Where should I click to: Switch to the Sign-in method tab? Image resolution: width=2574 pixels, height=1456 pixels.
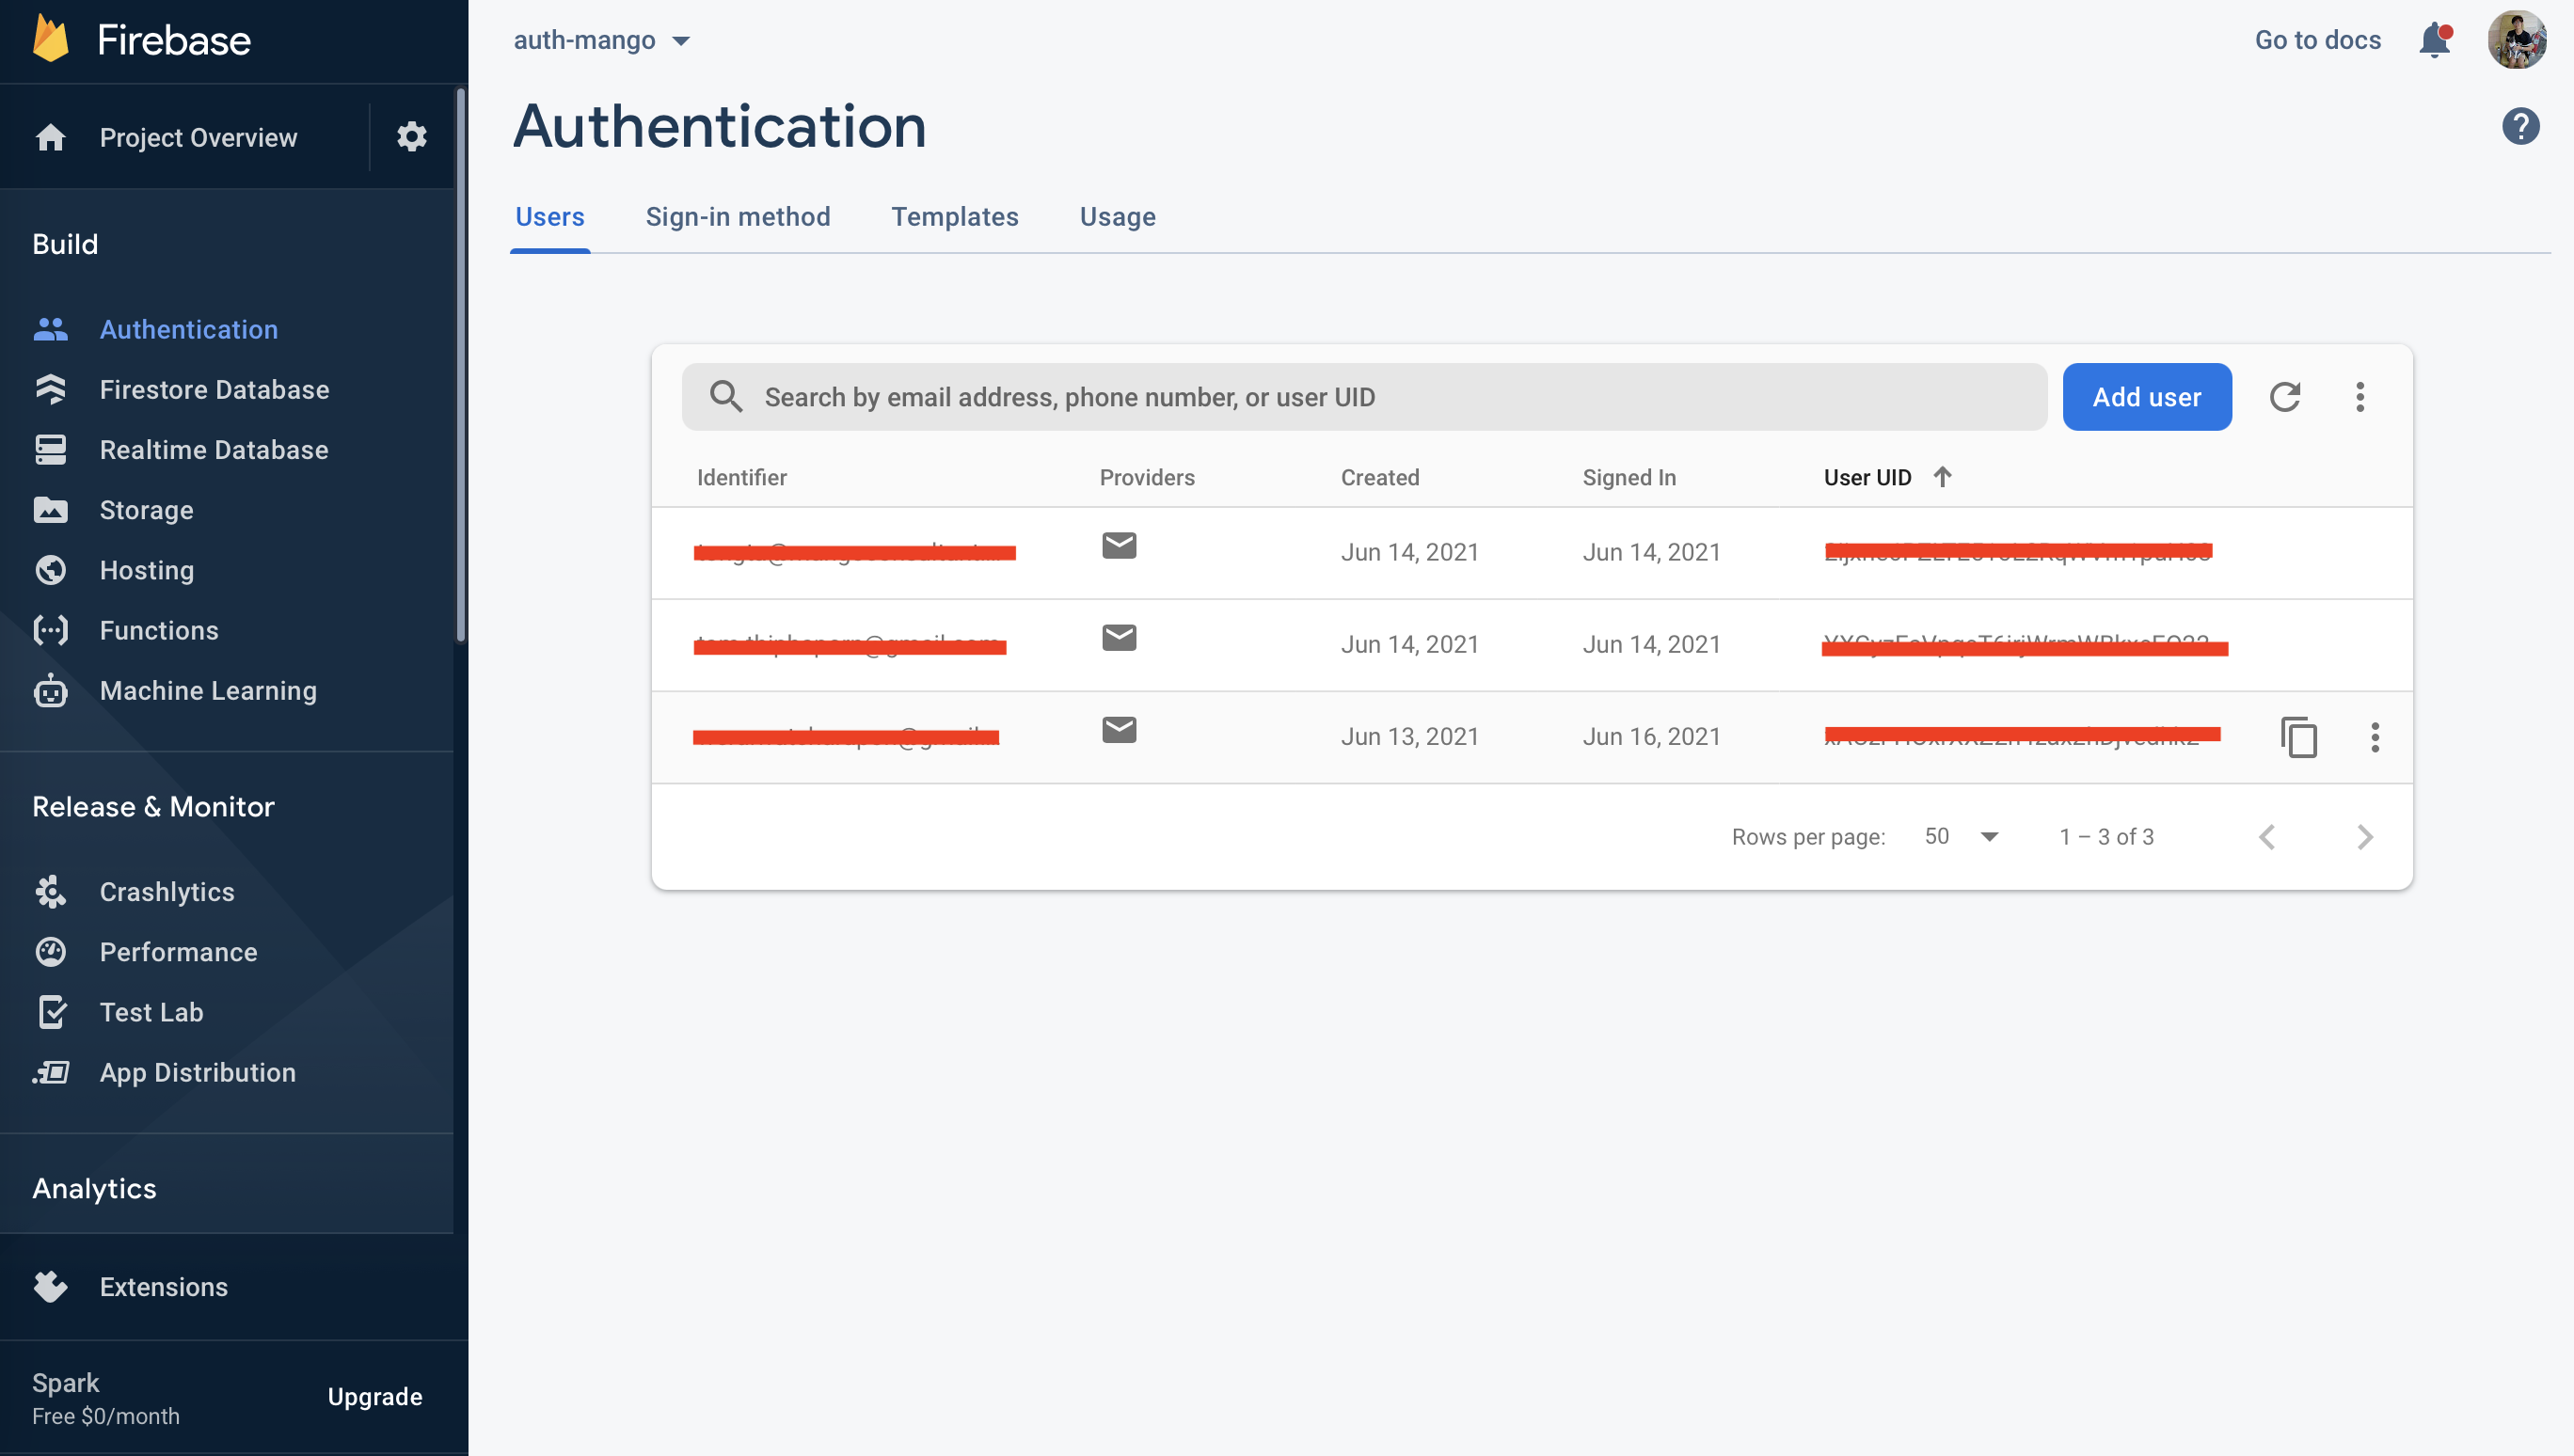click(737, 217)
